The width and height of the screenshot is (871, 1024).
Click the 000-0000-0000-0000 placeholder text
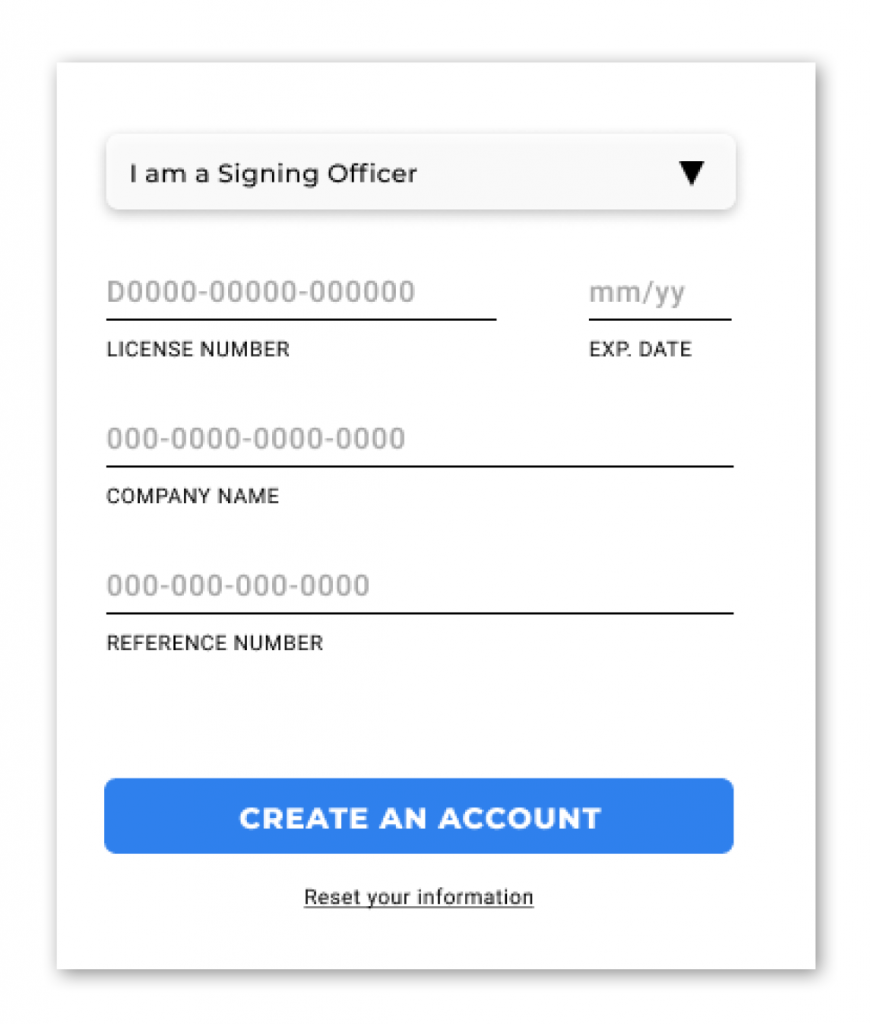256,439
